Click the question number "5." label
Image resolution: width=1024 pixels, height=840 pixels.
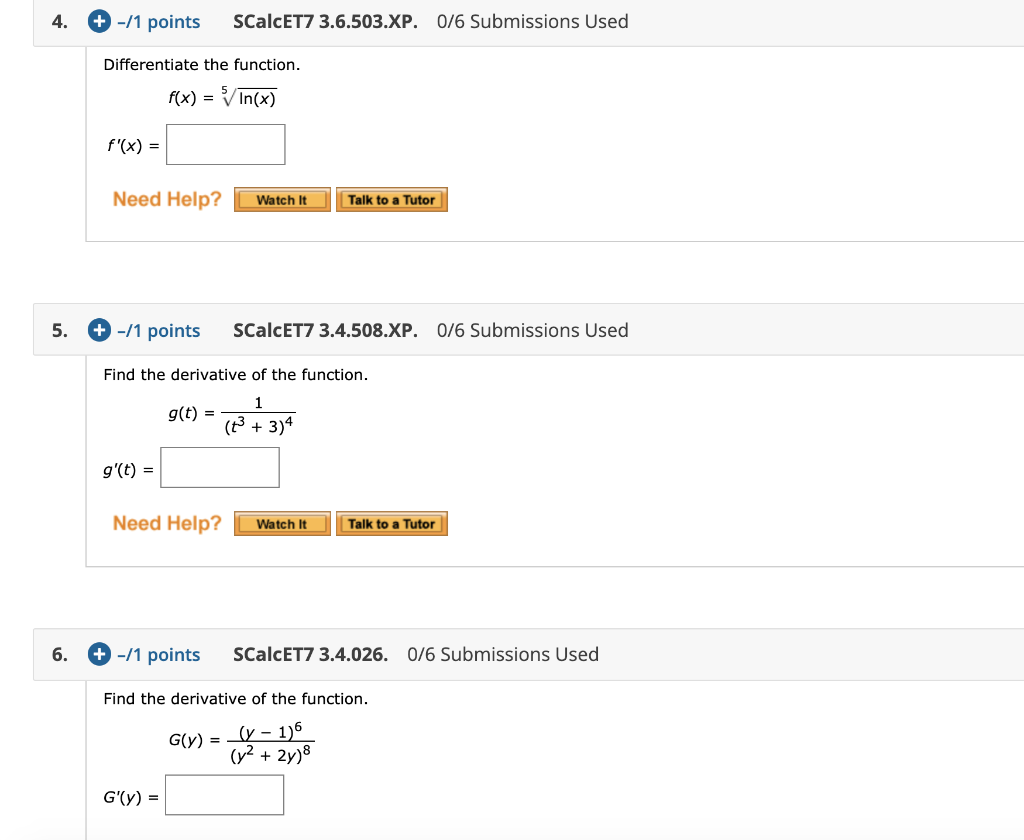pyautogui.click(x=59, y=330)
